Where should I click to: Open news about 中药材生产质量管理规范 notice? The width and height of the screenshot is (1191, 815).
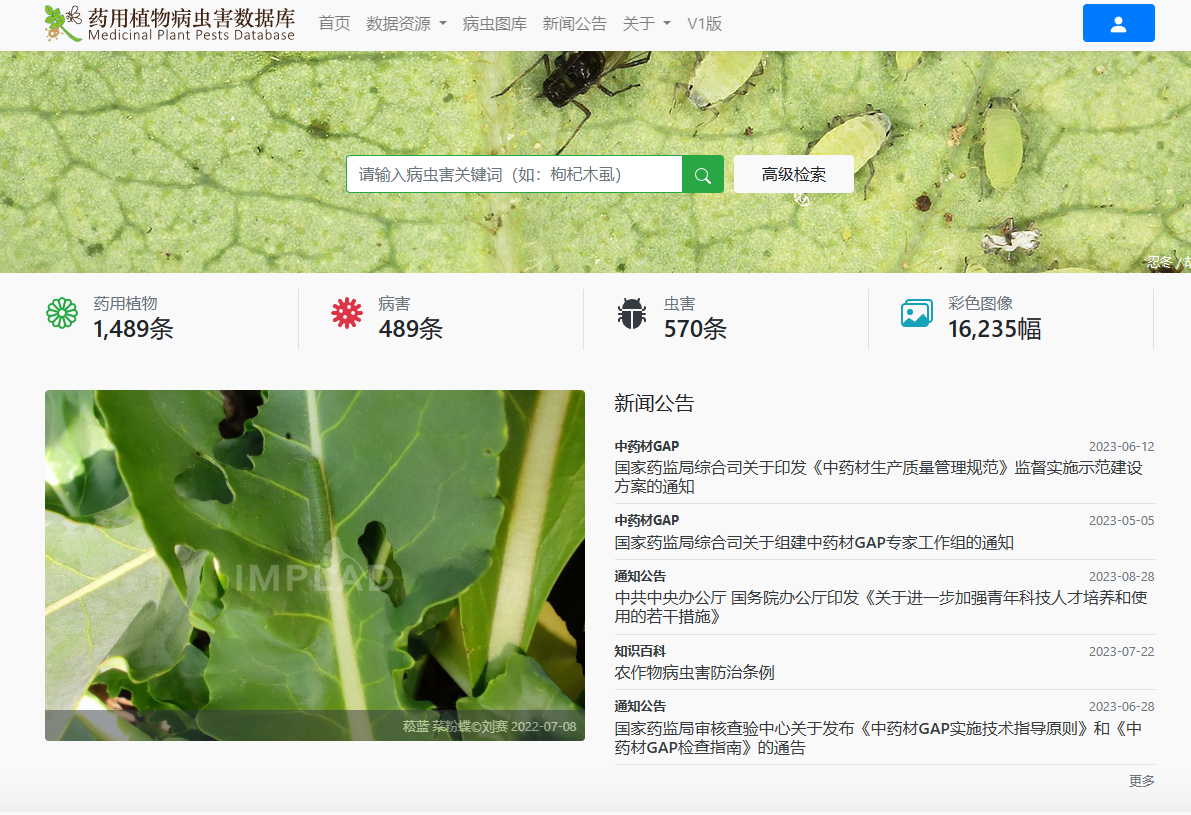point(878,477)
